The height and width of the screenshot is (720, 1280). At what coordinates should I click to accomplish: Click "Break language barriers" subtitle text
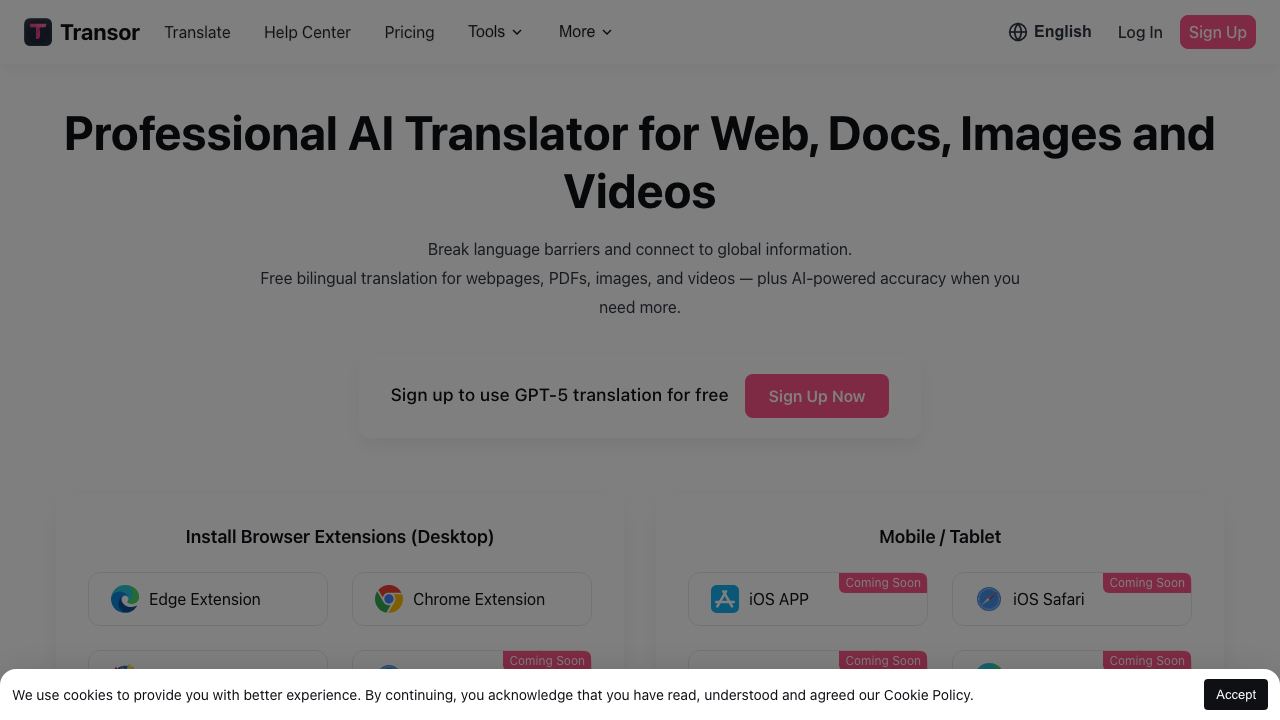pyautogui.click(x=640, y=249)
